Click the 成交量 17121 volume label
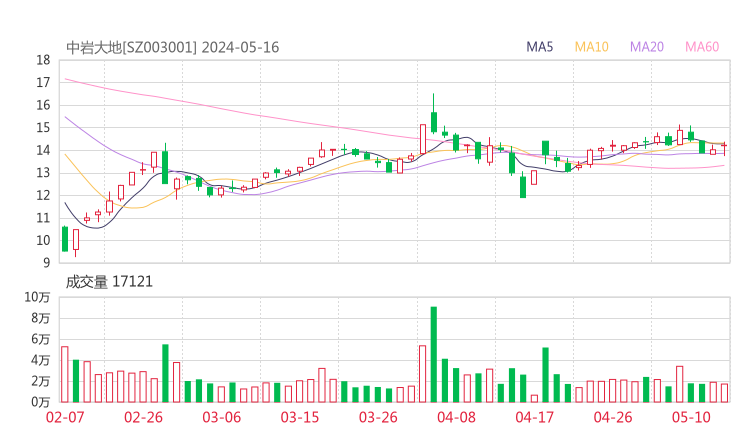 [x=109, y=282]
